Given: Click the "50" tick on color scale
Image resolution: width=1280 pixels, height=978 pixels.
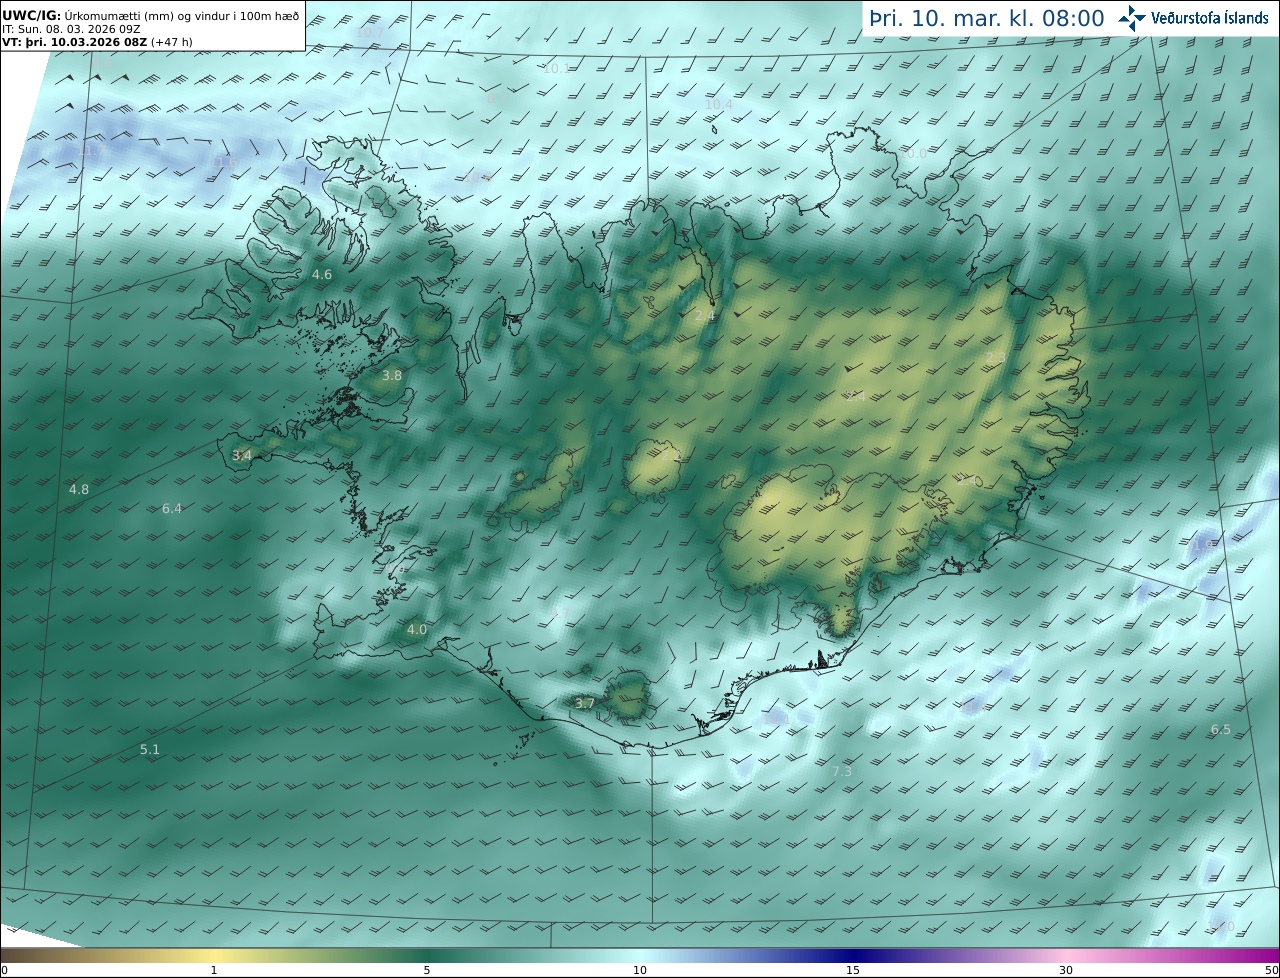Looking at the screenshot, I should click(x=1272, y=970).
